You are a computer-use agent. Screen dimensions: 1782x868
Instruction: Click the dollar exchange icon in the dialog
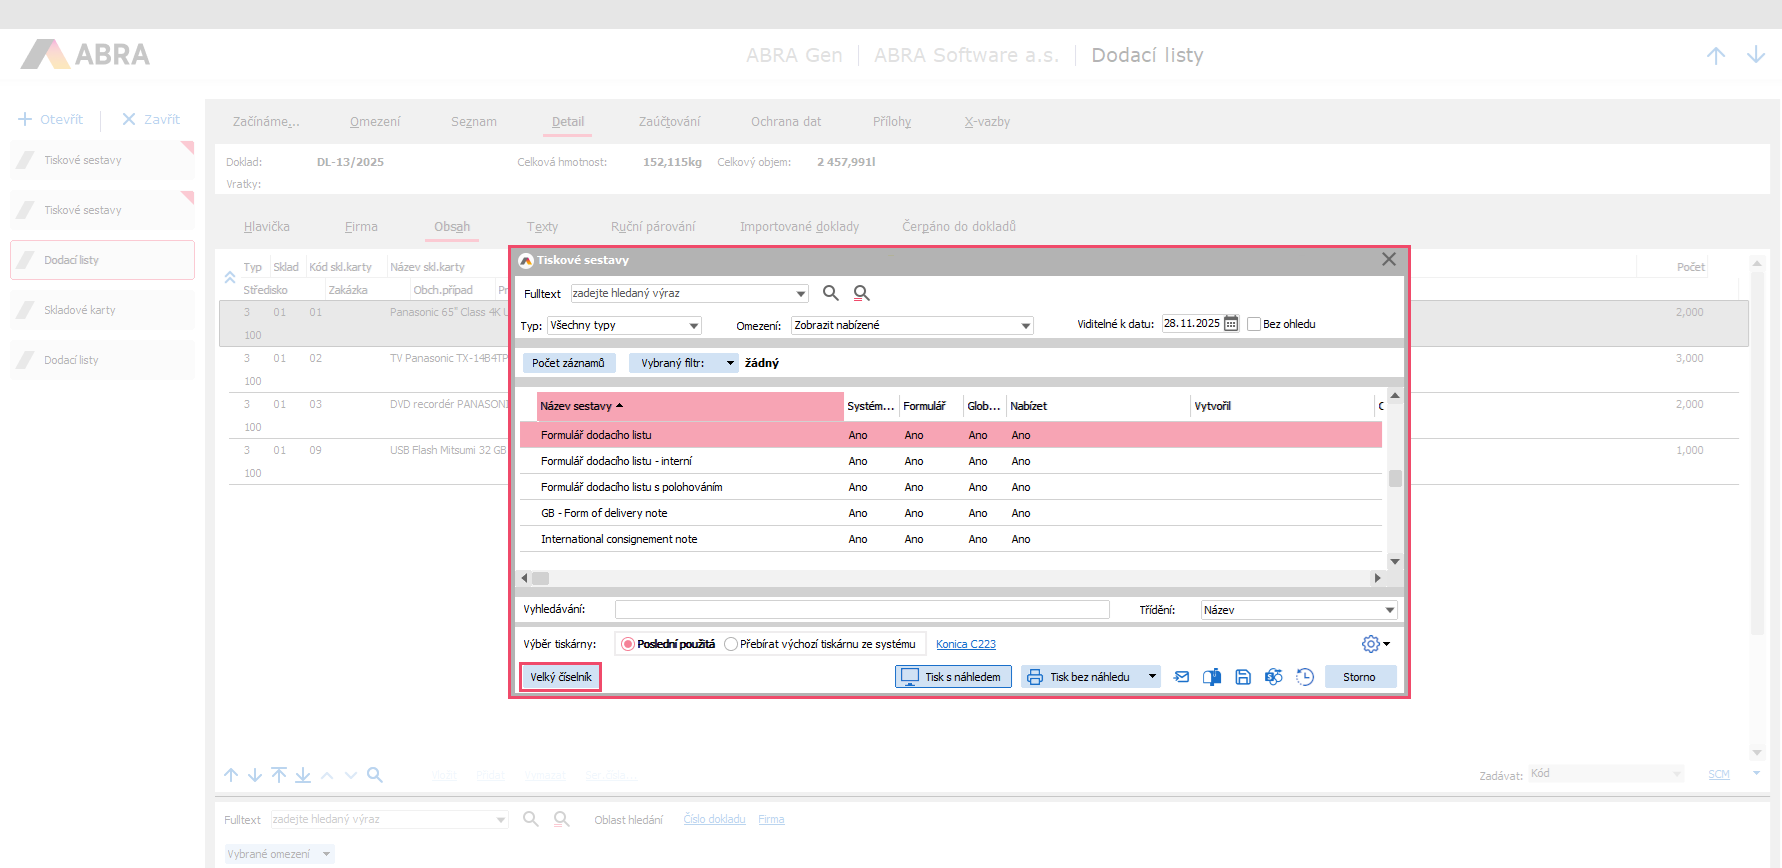tap(1273, 677)
